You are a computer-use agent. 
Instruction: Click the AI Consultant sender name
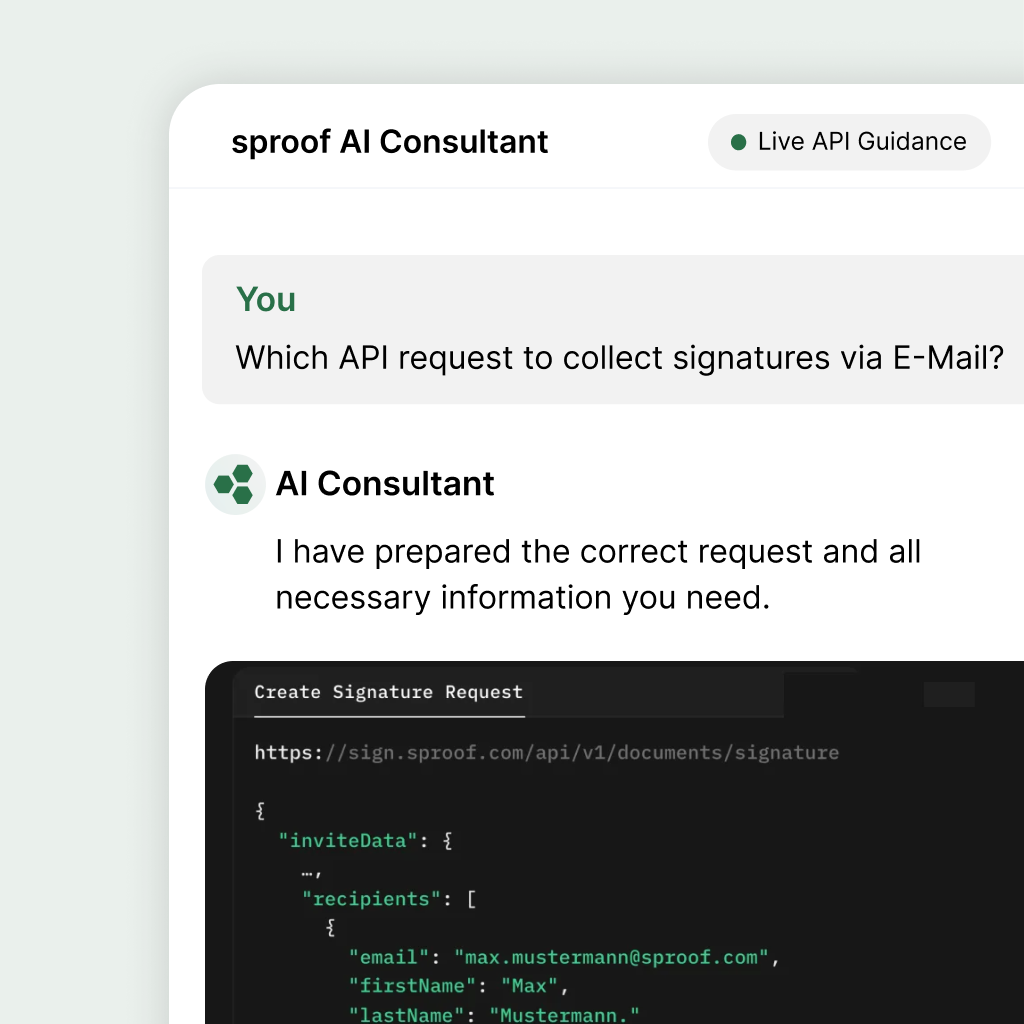(x=385, y=484)
